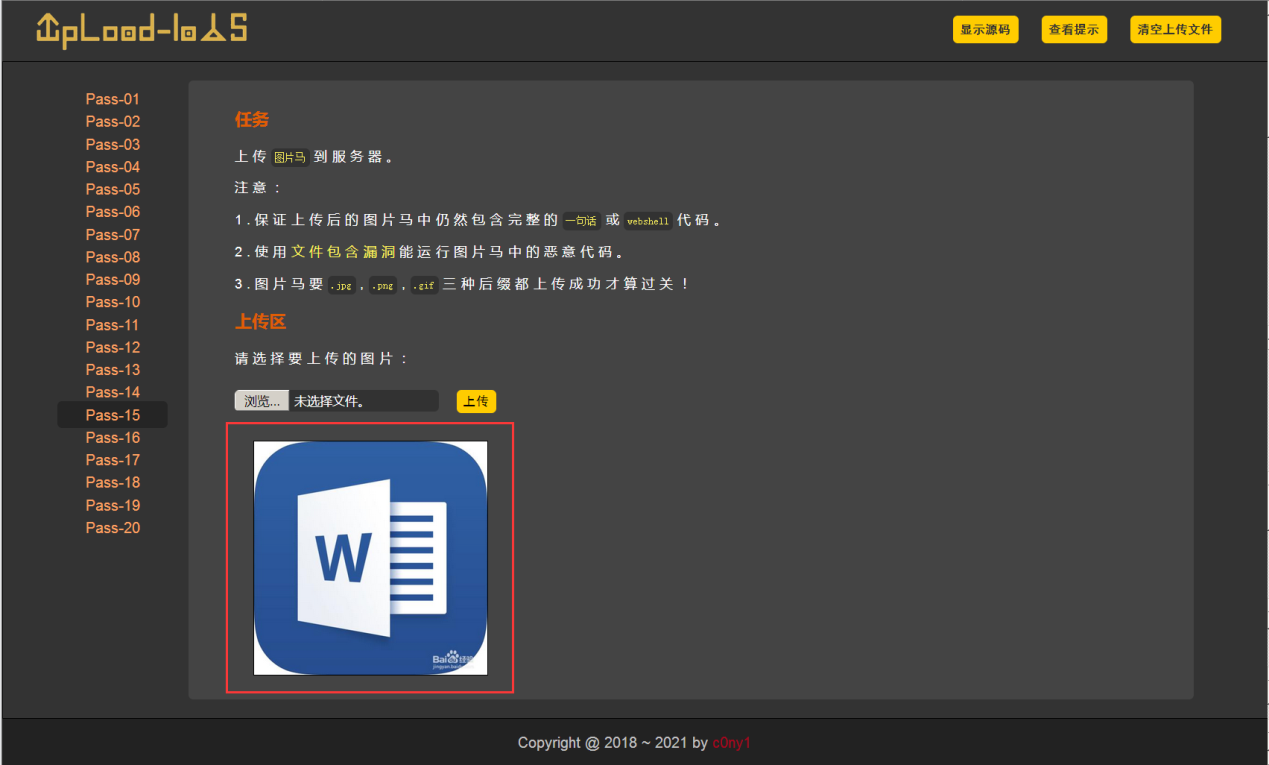Click the 查看提示 button
1269x765 pixels.
tap(1074, 30)
